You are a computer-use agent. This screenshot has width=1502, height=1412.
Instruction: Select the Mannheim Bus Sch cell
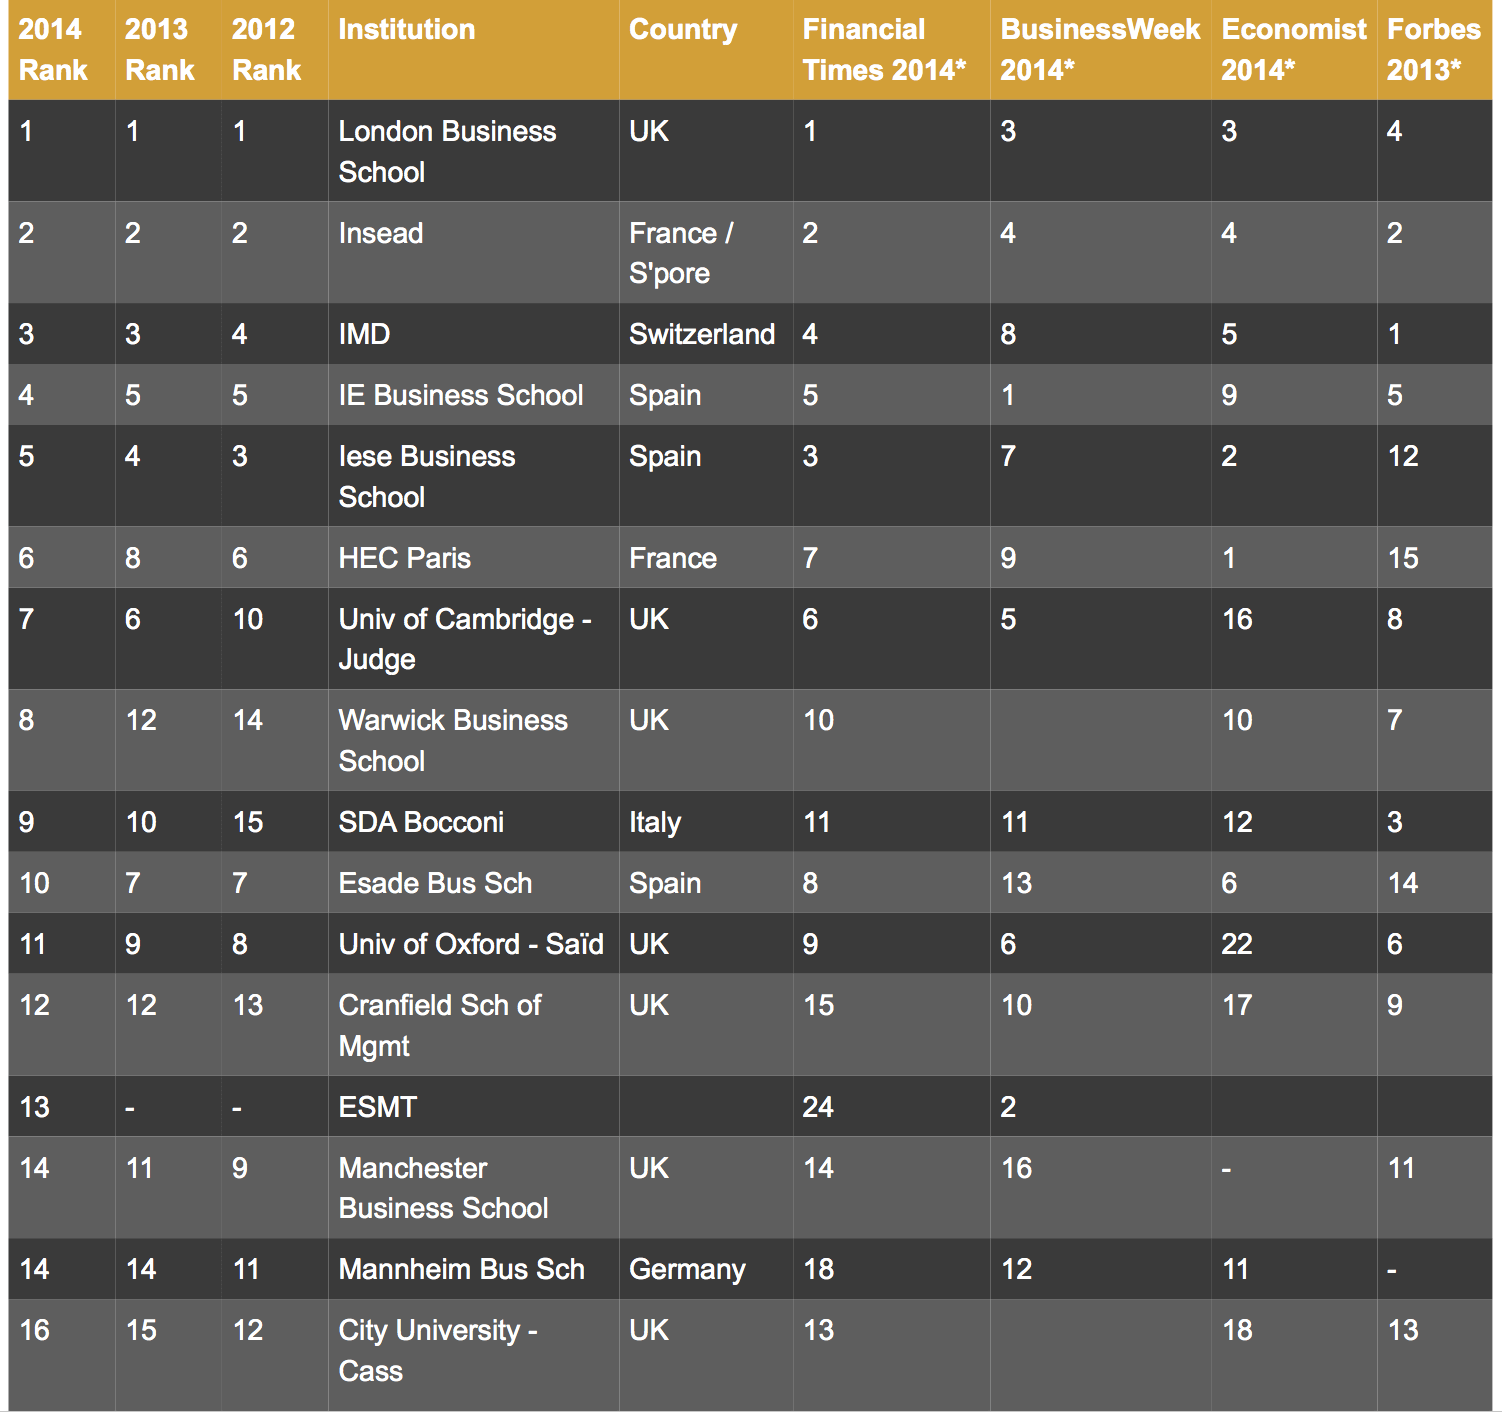(x=474, y=1269)
